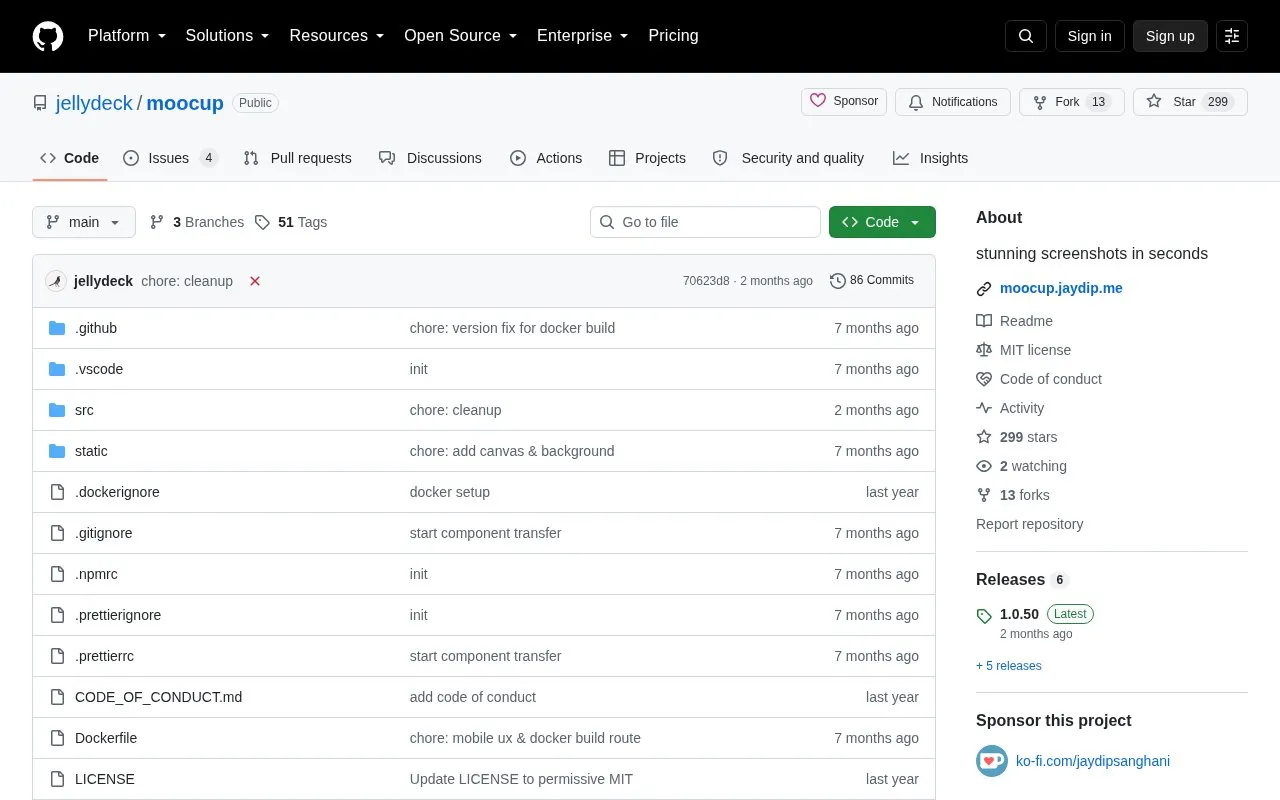Open the 3 Branches link
This screenshot has width=1280, height=800.
(x=197, y=222)
